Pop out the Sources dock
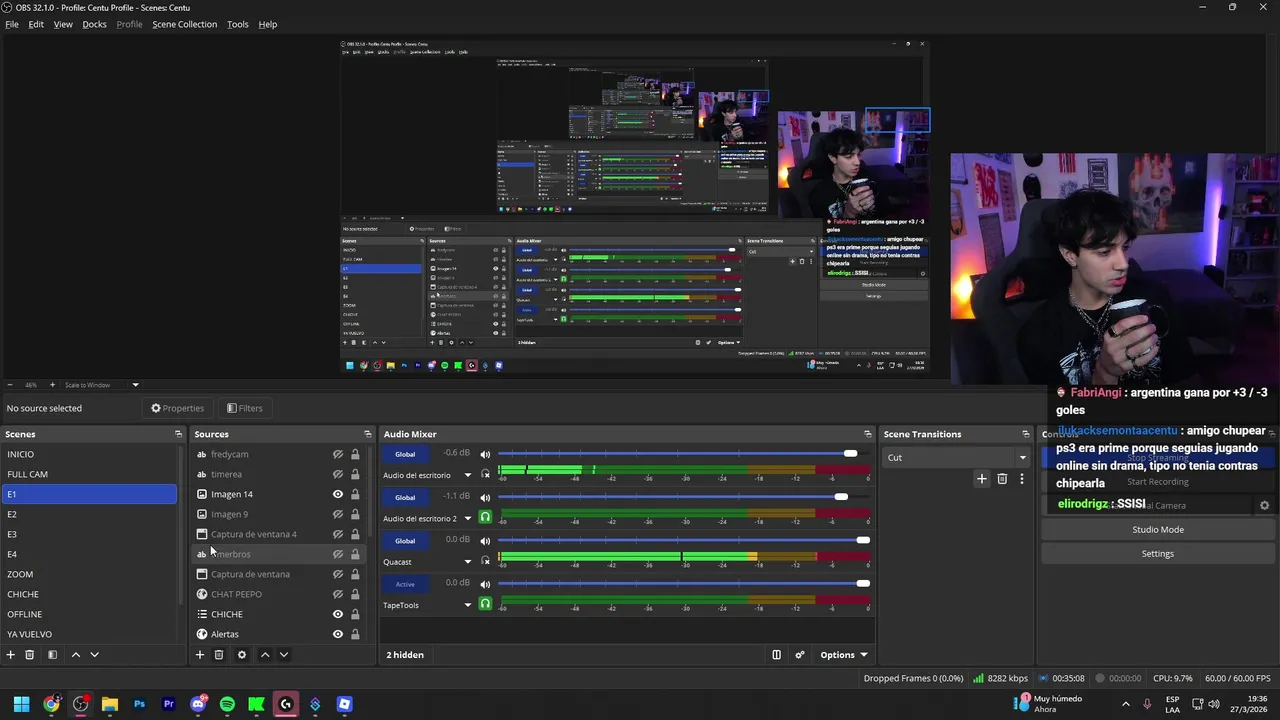 click(x=367, y=434)
